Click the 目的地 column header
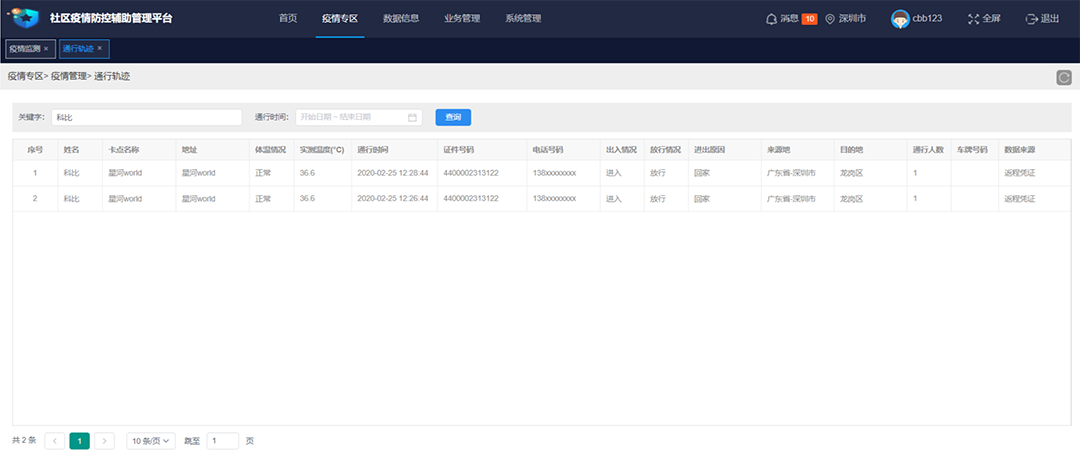1080x458 pixels. (852, 149)
